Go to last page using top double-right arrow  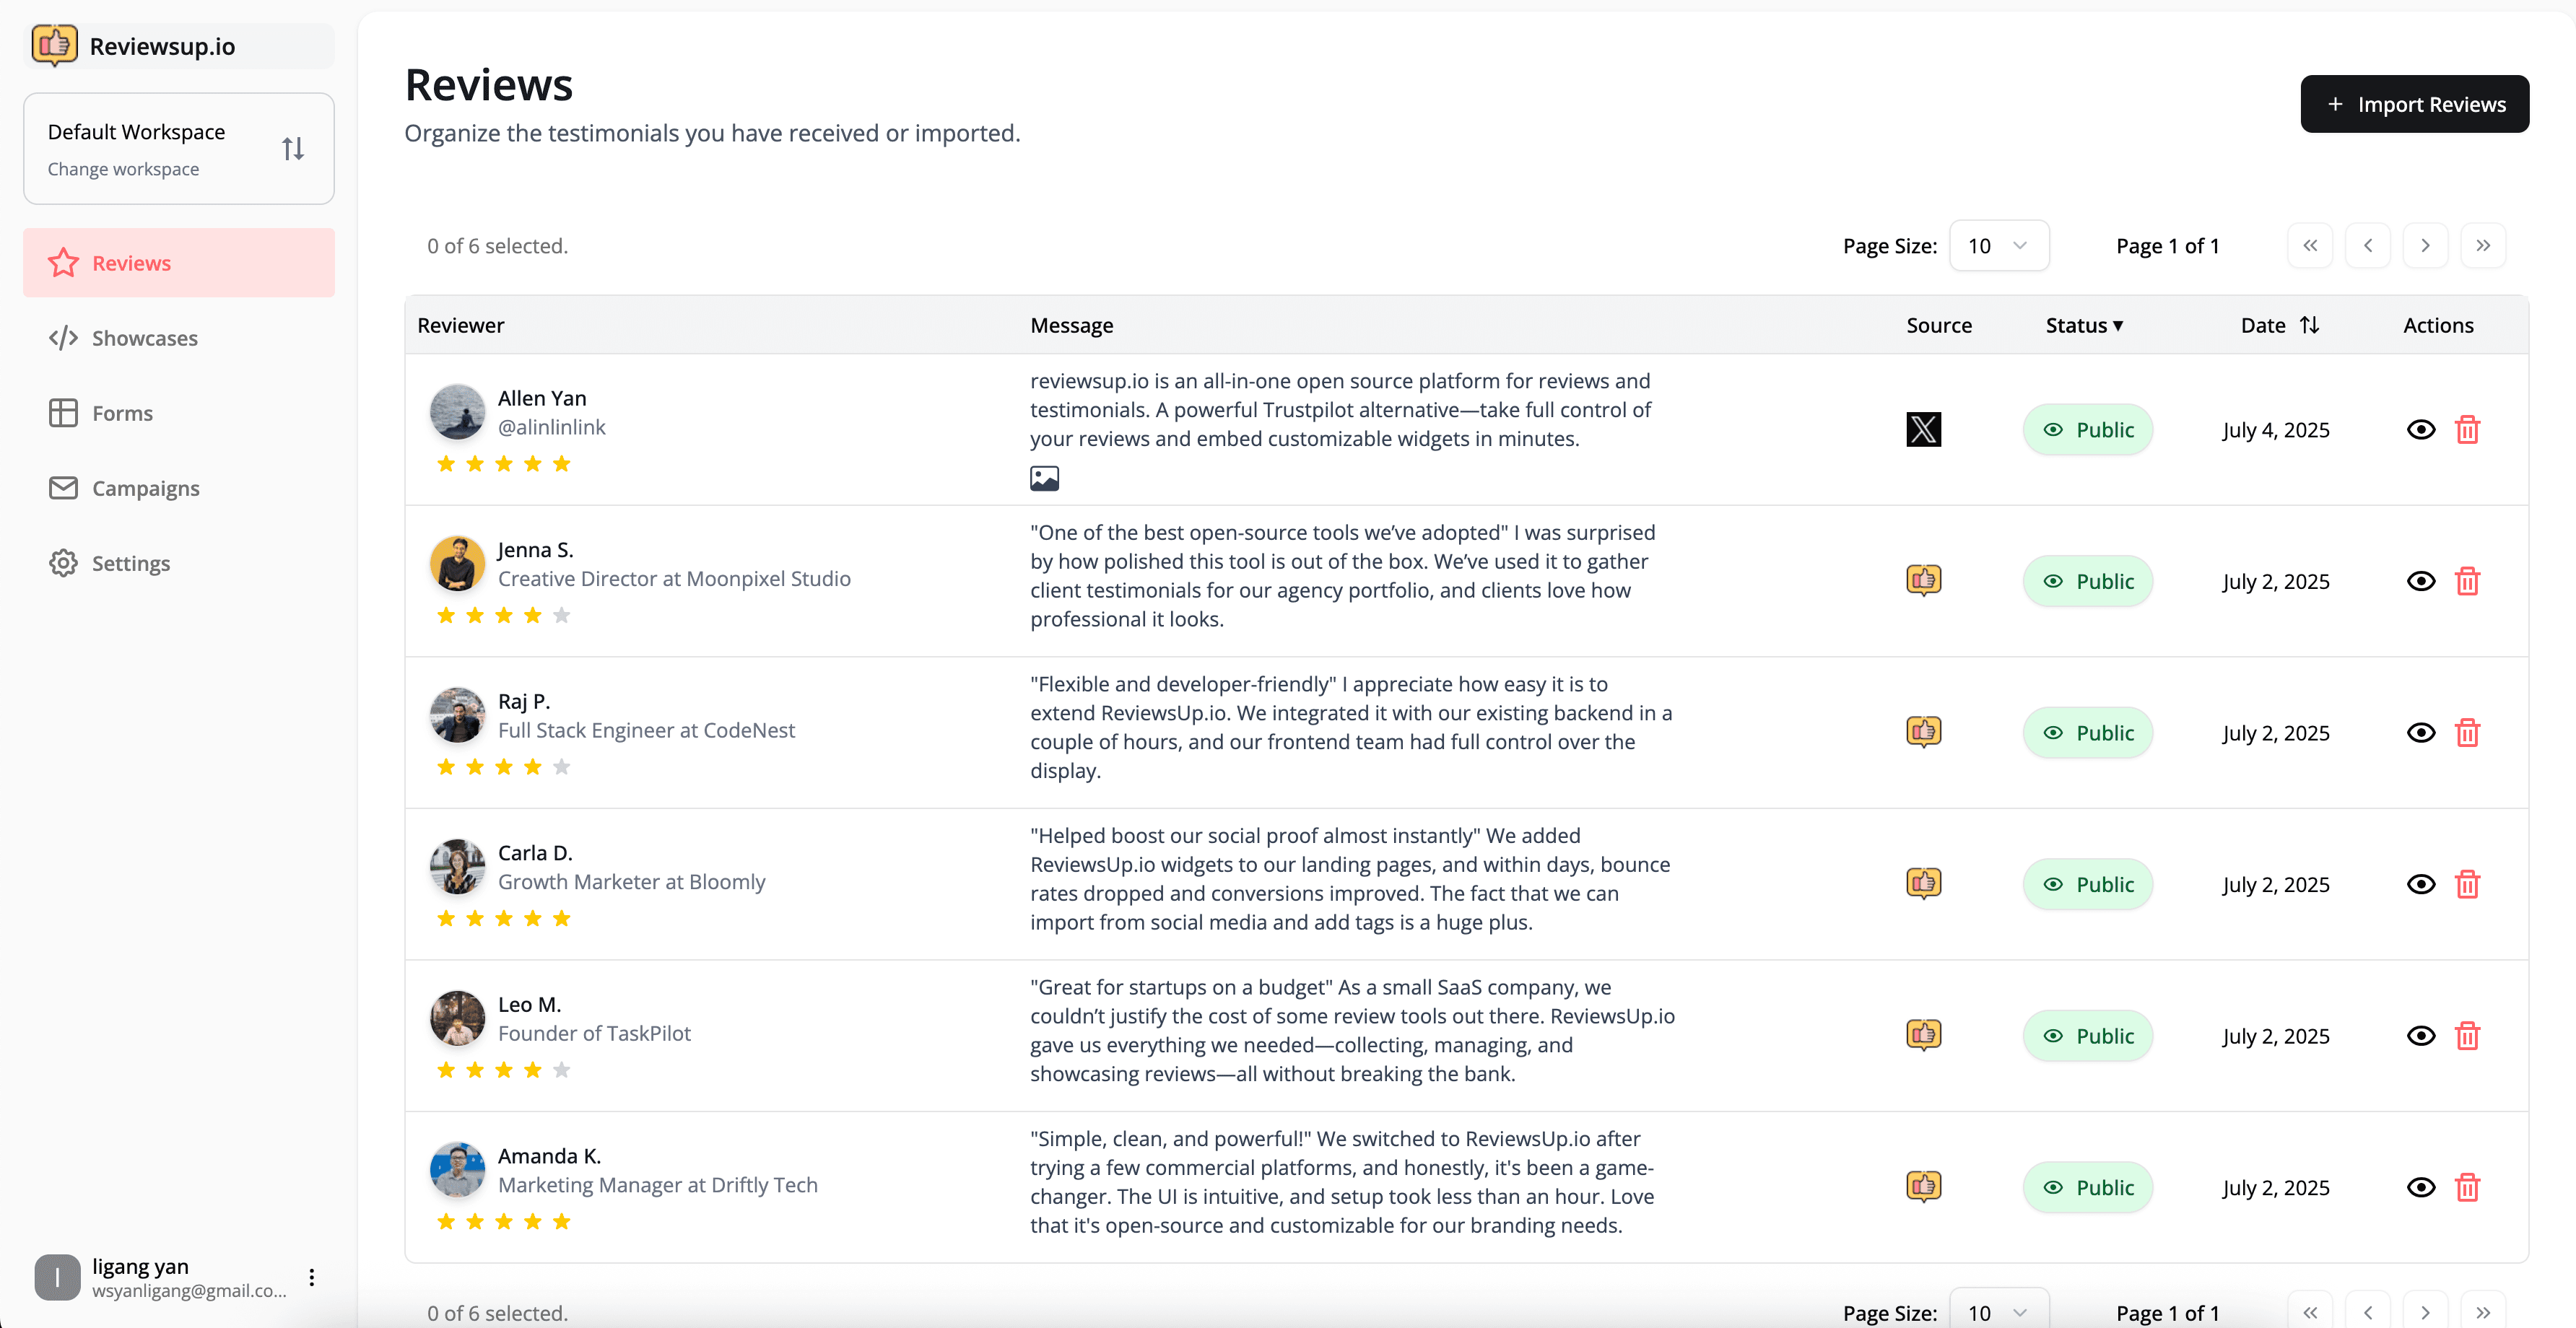coord(2483,246)
